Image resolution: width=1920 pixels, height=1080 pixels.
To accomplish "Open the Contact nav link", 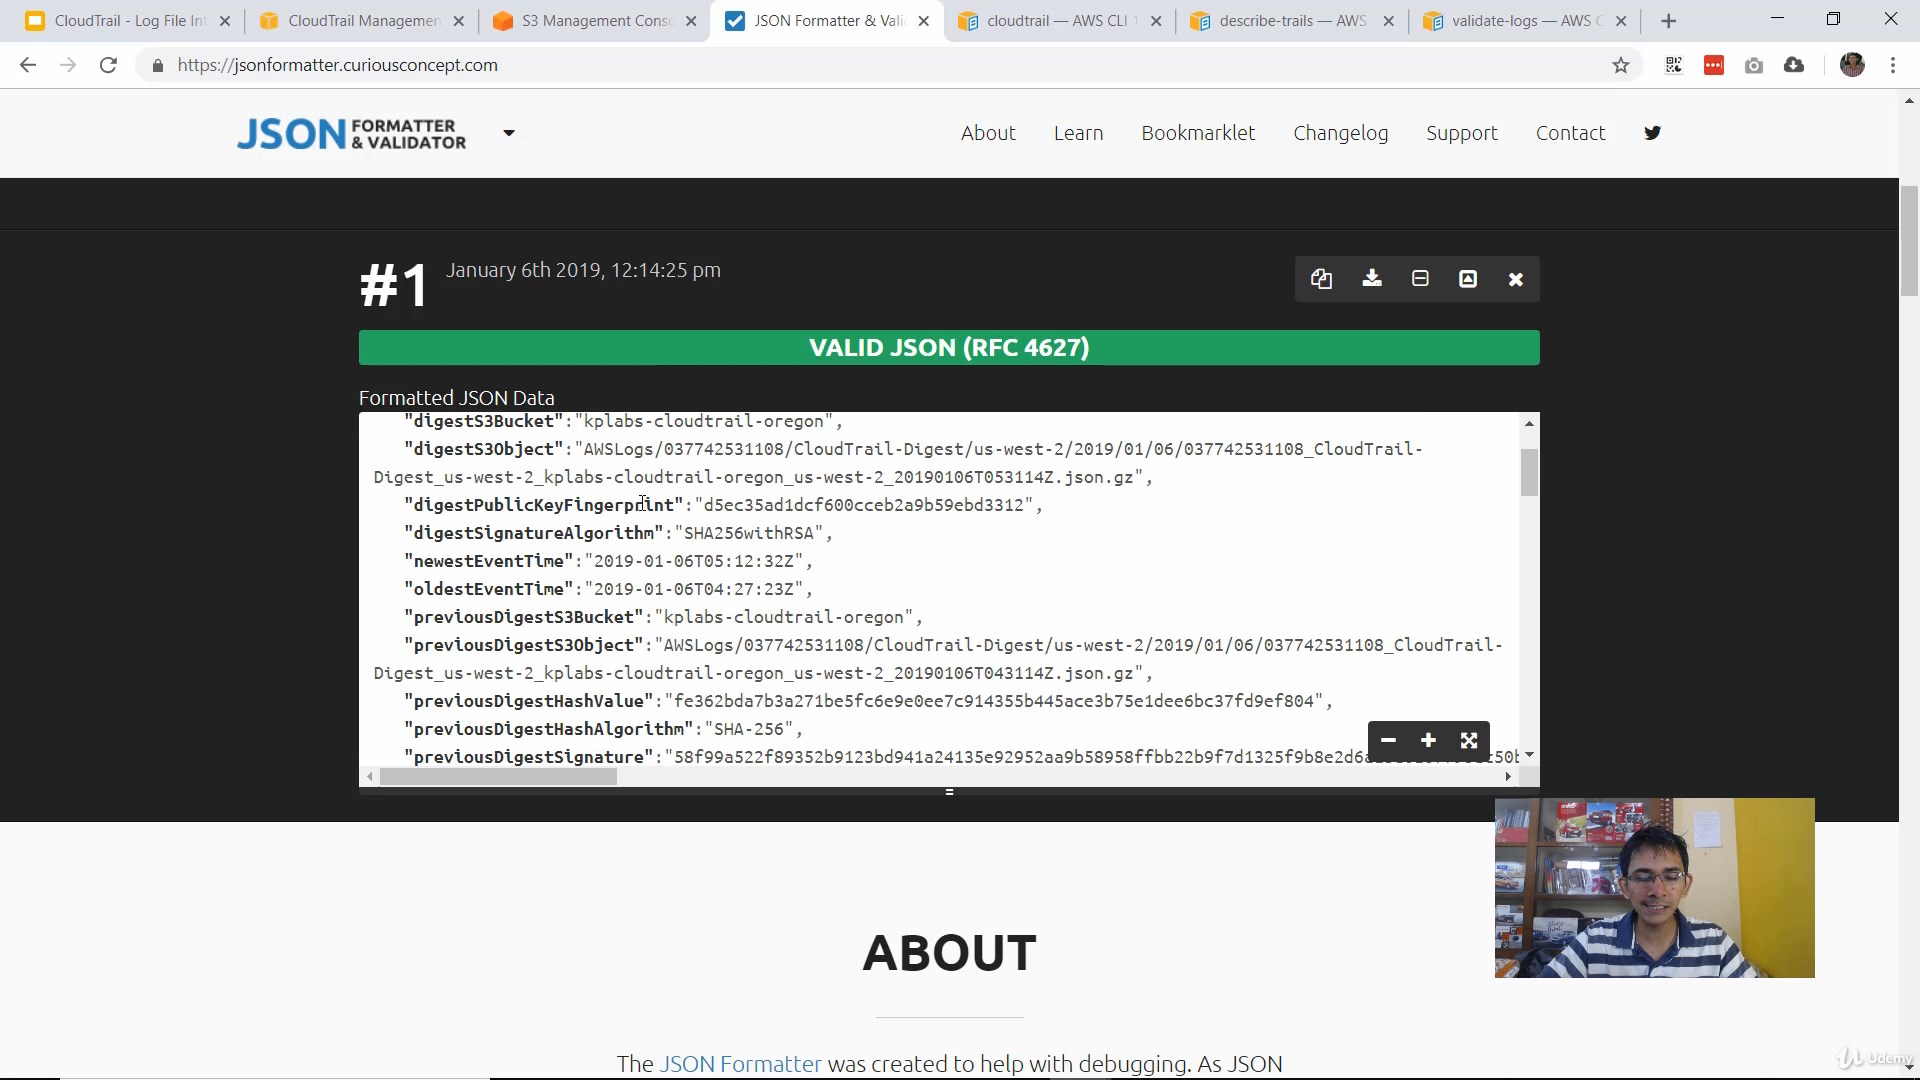I will (x=1570, y=133).
